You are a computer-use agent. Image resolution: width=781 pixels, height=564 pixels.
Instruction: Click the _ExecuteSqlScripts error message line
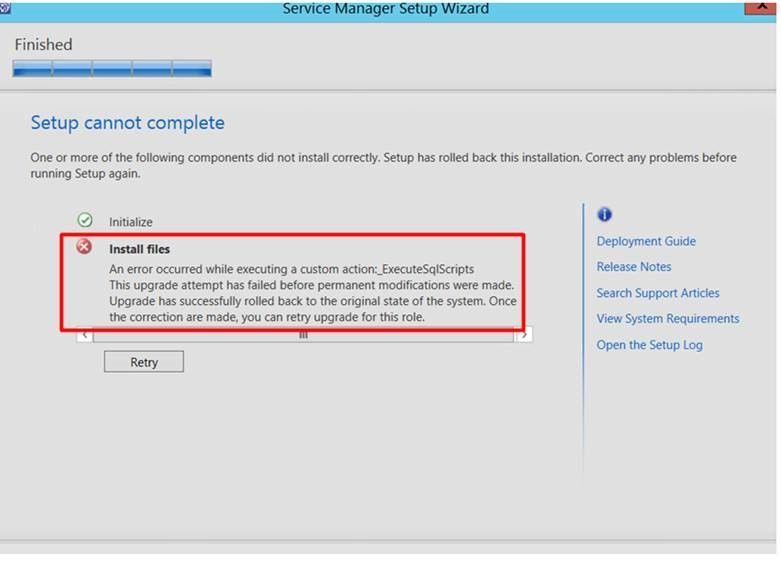pos(291,269)
